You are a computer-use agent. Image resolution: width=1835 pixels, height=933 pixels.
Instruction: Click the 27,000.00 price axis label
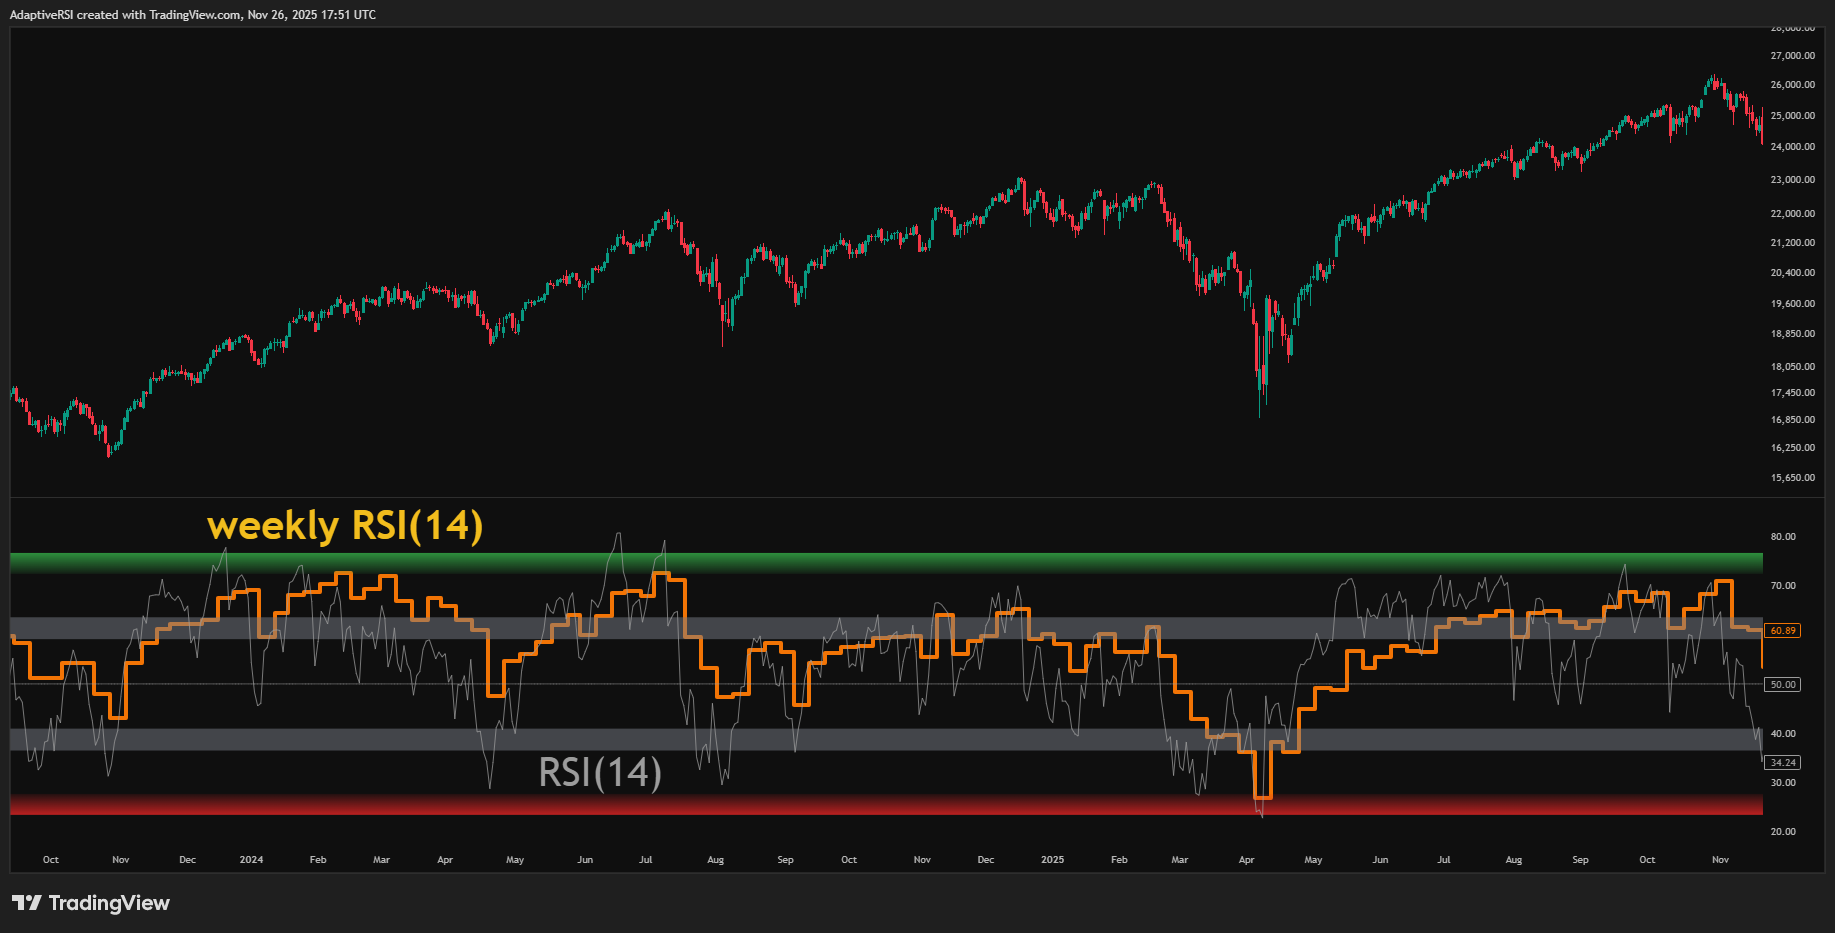pos(1792,56)
